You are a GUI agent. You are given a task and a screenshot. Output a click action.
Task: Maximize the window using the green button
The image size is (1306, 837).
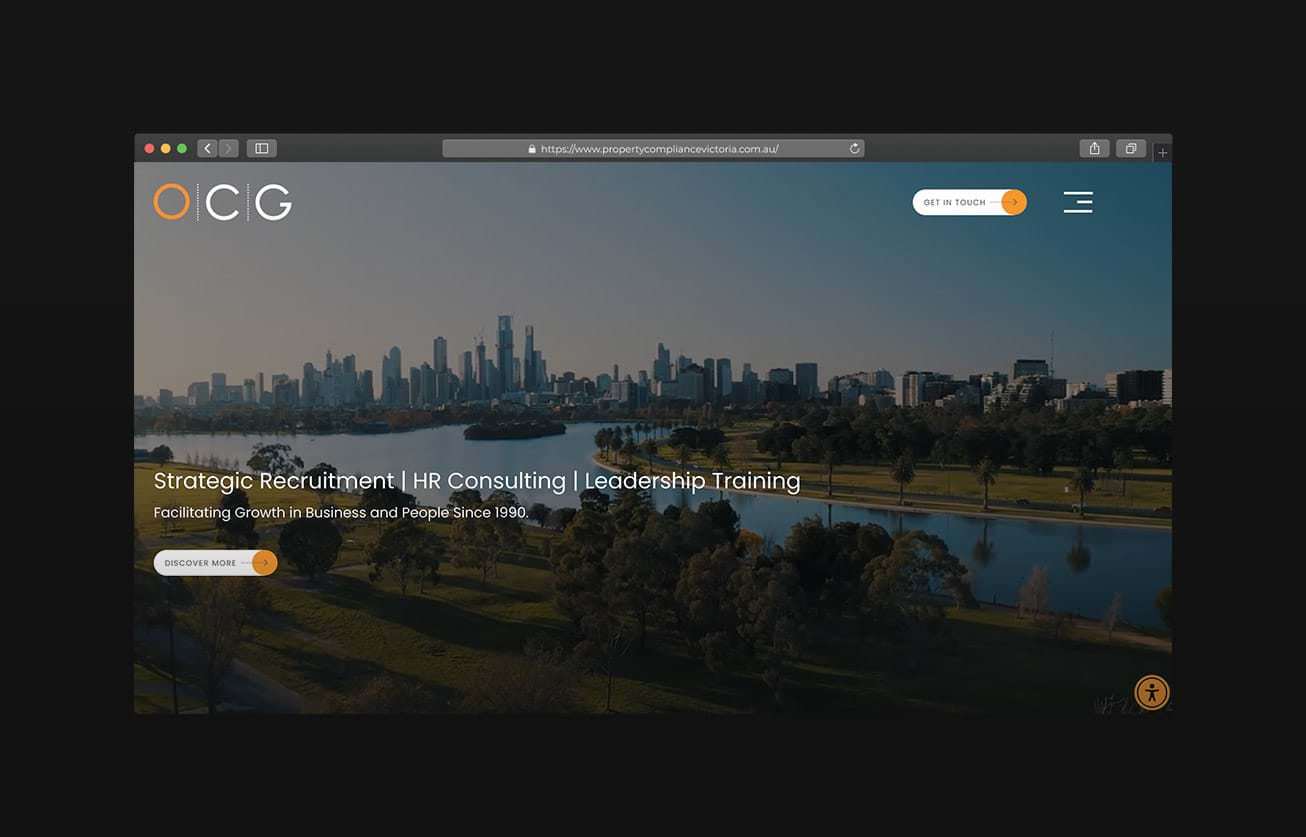(182, 148)
